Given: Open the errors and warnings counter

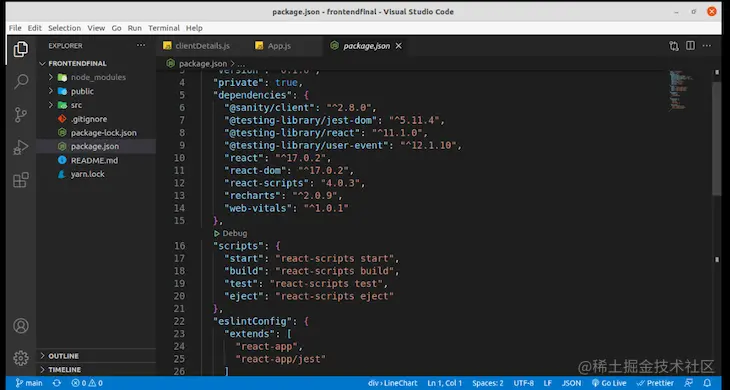Looking at the screenshot, I should pyautogui.click(x=87, y=383).
